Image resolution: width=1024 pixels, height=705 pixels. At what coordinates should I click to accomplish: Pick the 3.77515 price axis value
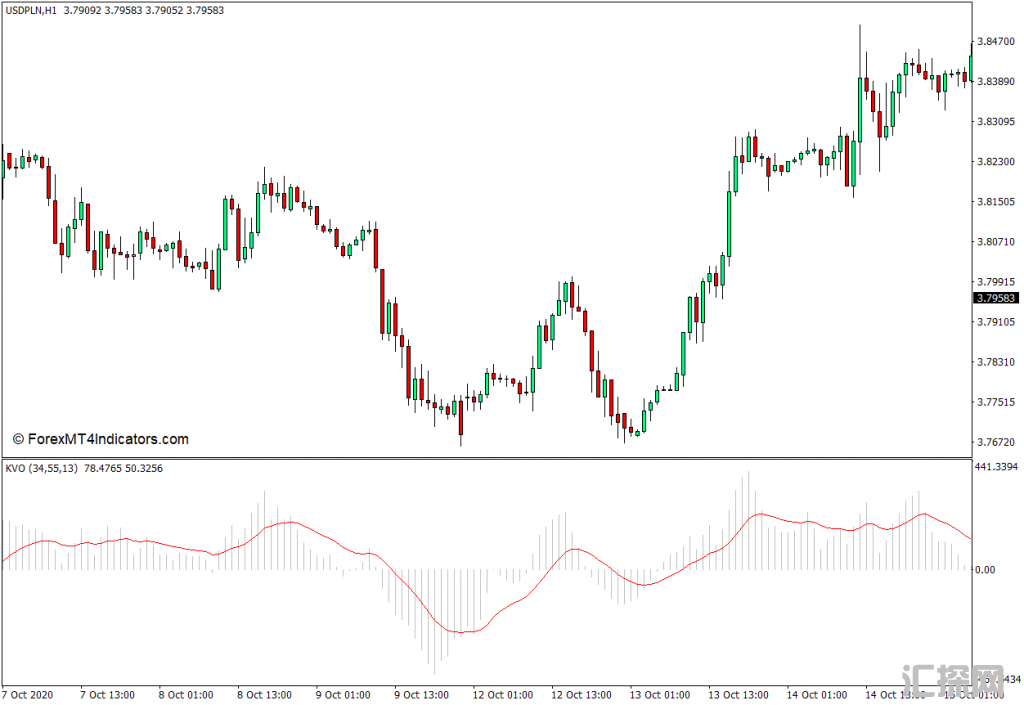click(996, 402)
